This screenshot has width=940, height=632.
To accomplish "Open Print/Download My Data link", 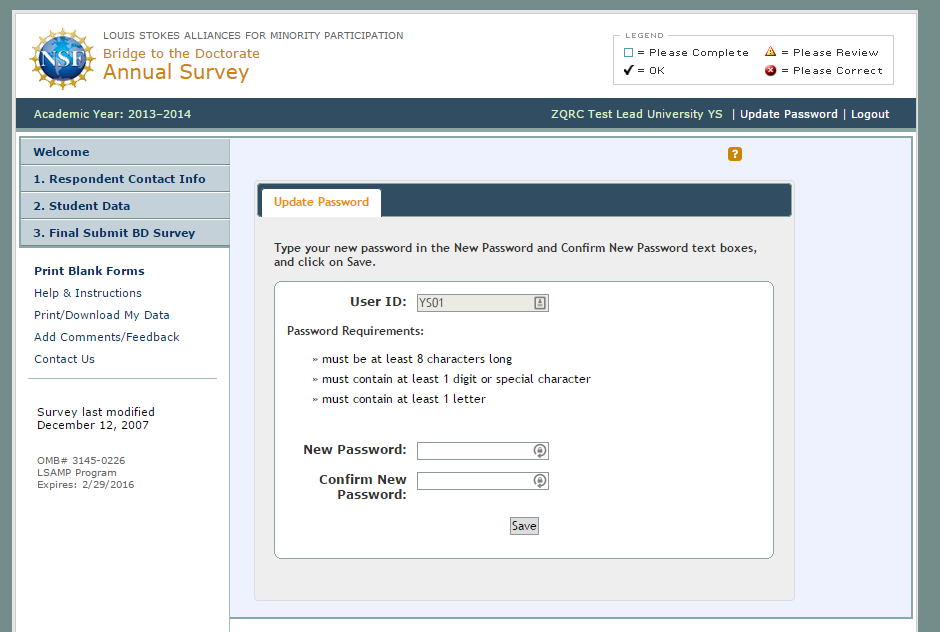I will pyautogui.click(x=102, y=315).
